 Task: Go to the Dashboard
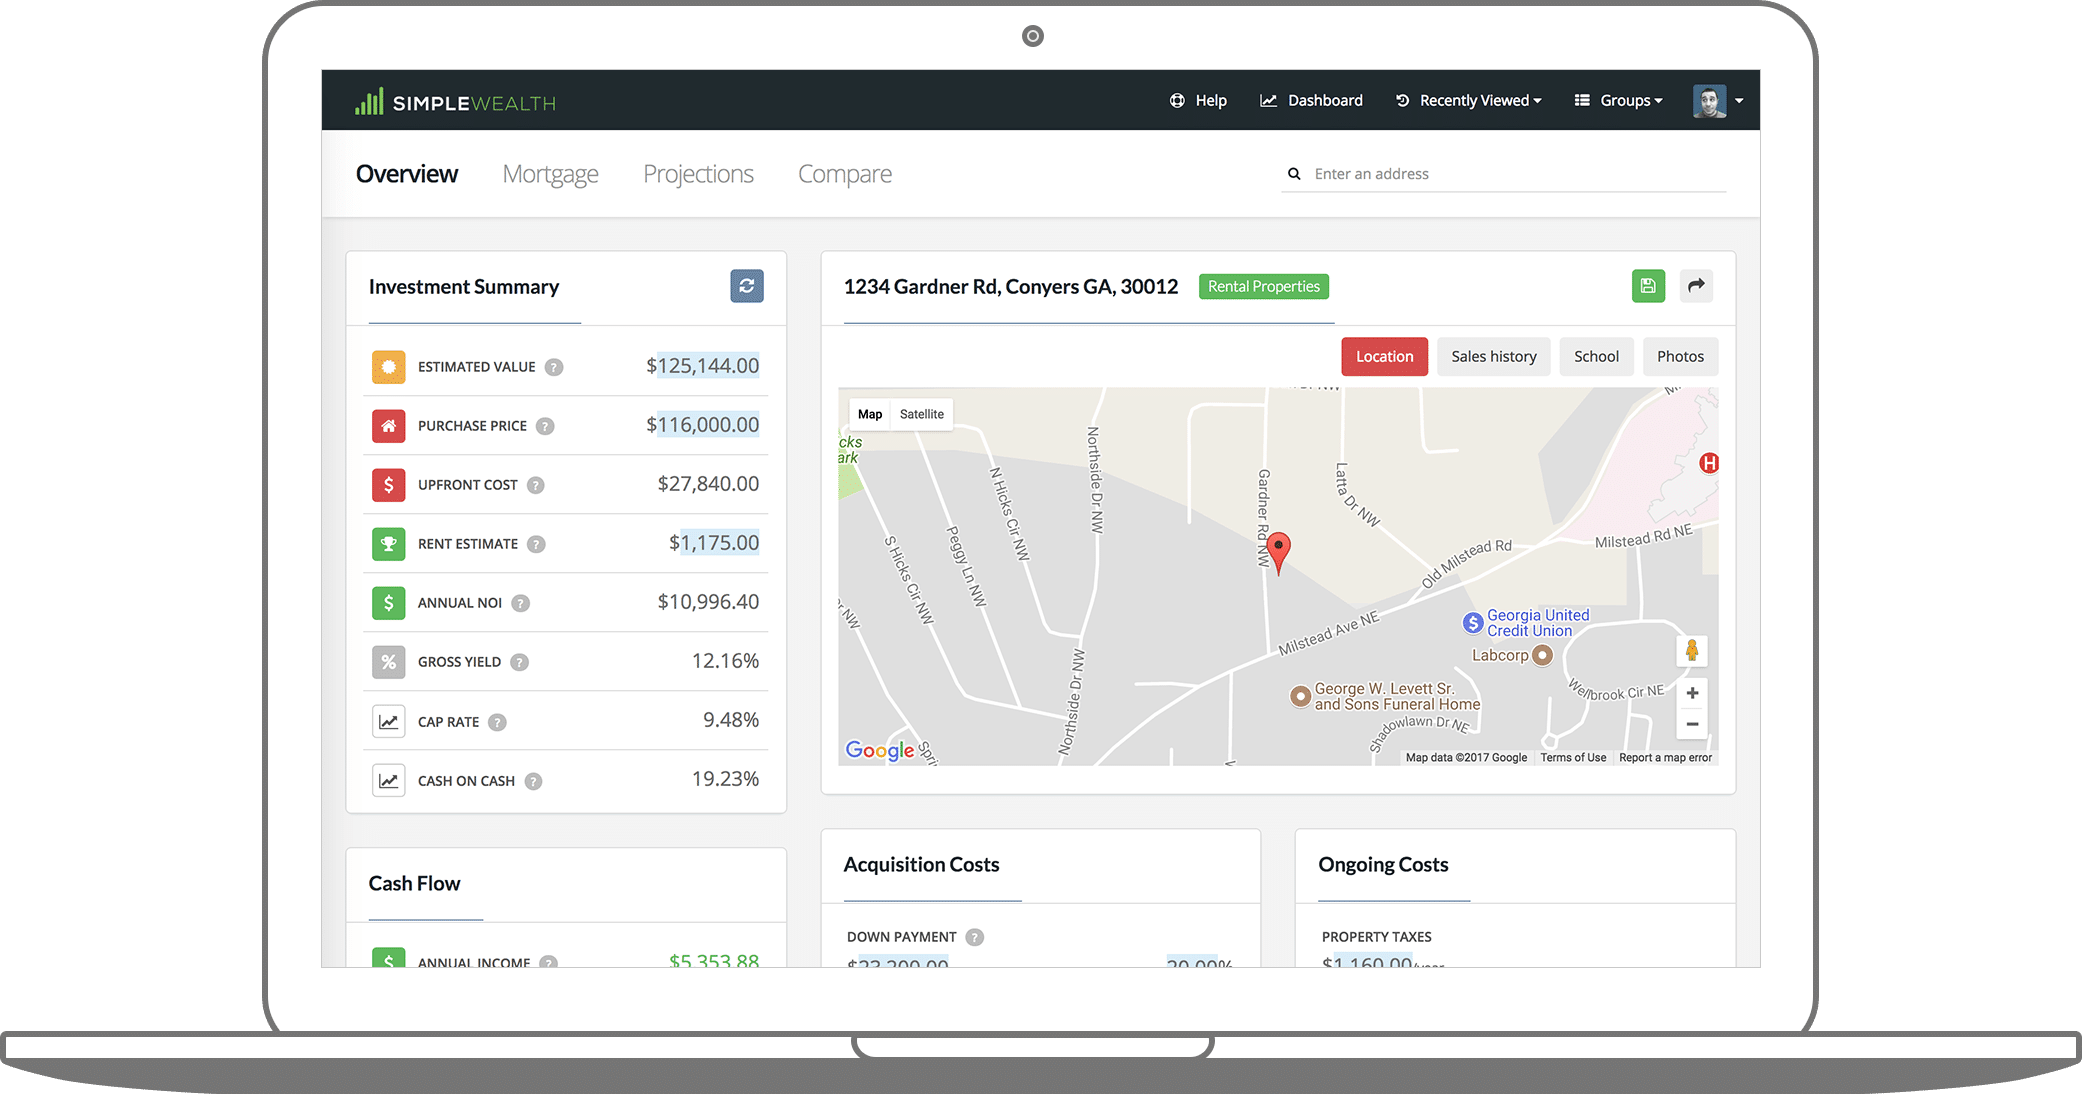pyautogui.click(x=1311, y=100)
